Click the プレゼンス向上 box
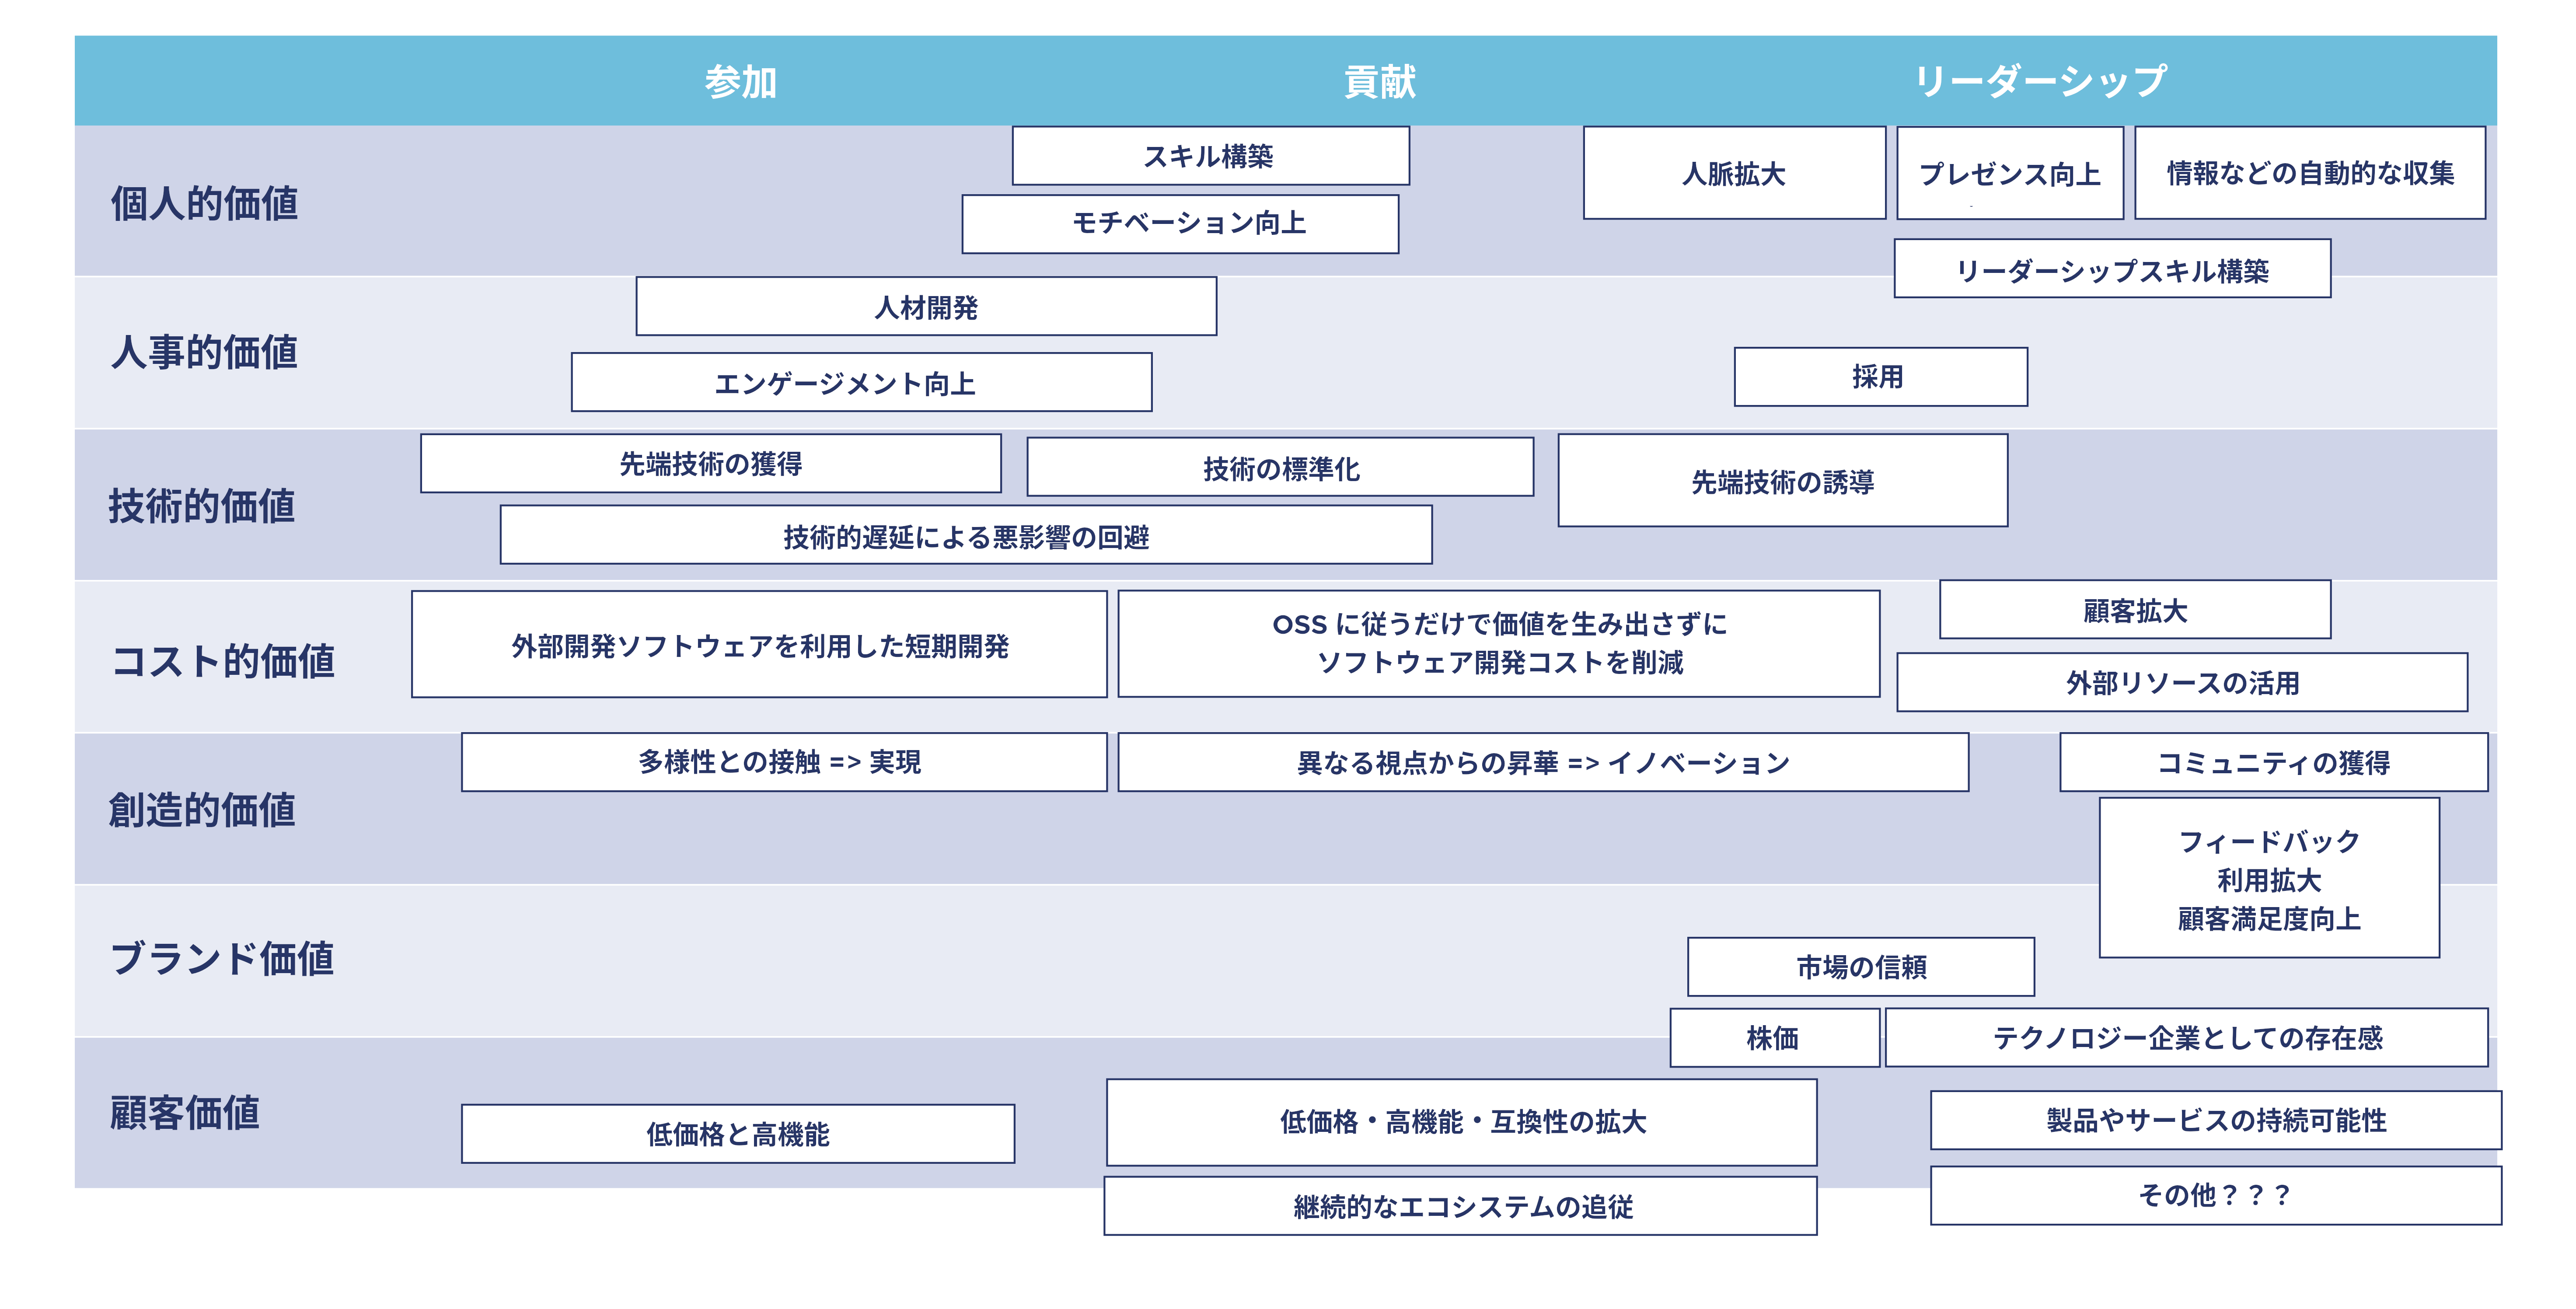 [2011, 175]
